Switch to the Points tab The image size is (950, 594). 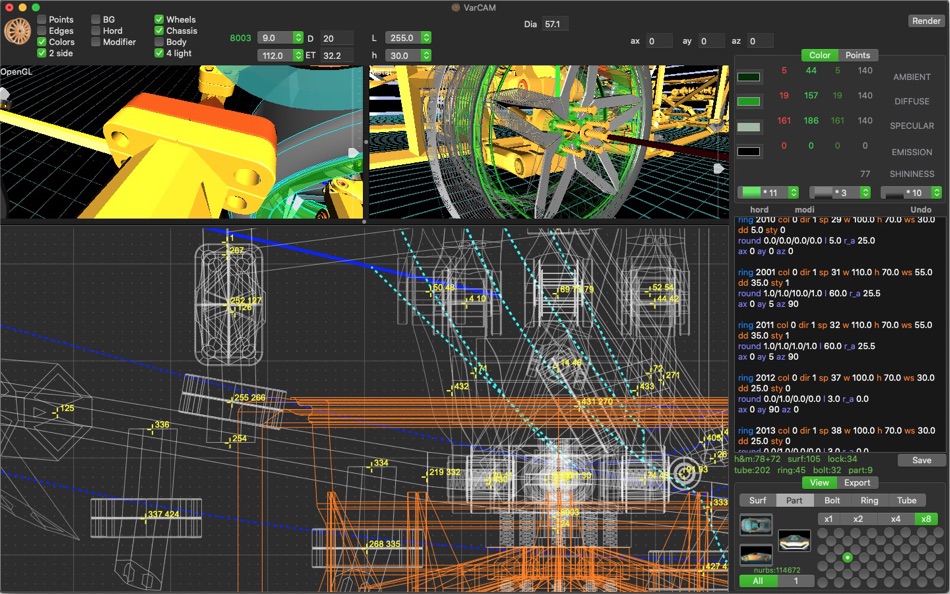pos(858,55)
